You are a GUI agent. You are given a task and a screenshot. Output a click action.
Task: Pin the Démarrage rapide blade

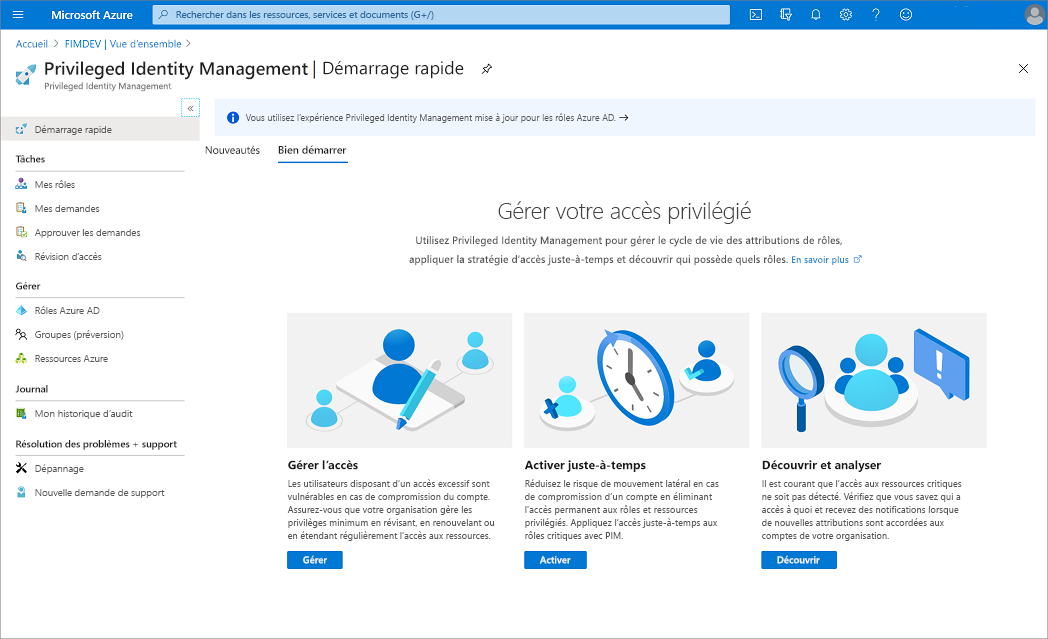coord(487,69)
